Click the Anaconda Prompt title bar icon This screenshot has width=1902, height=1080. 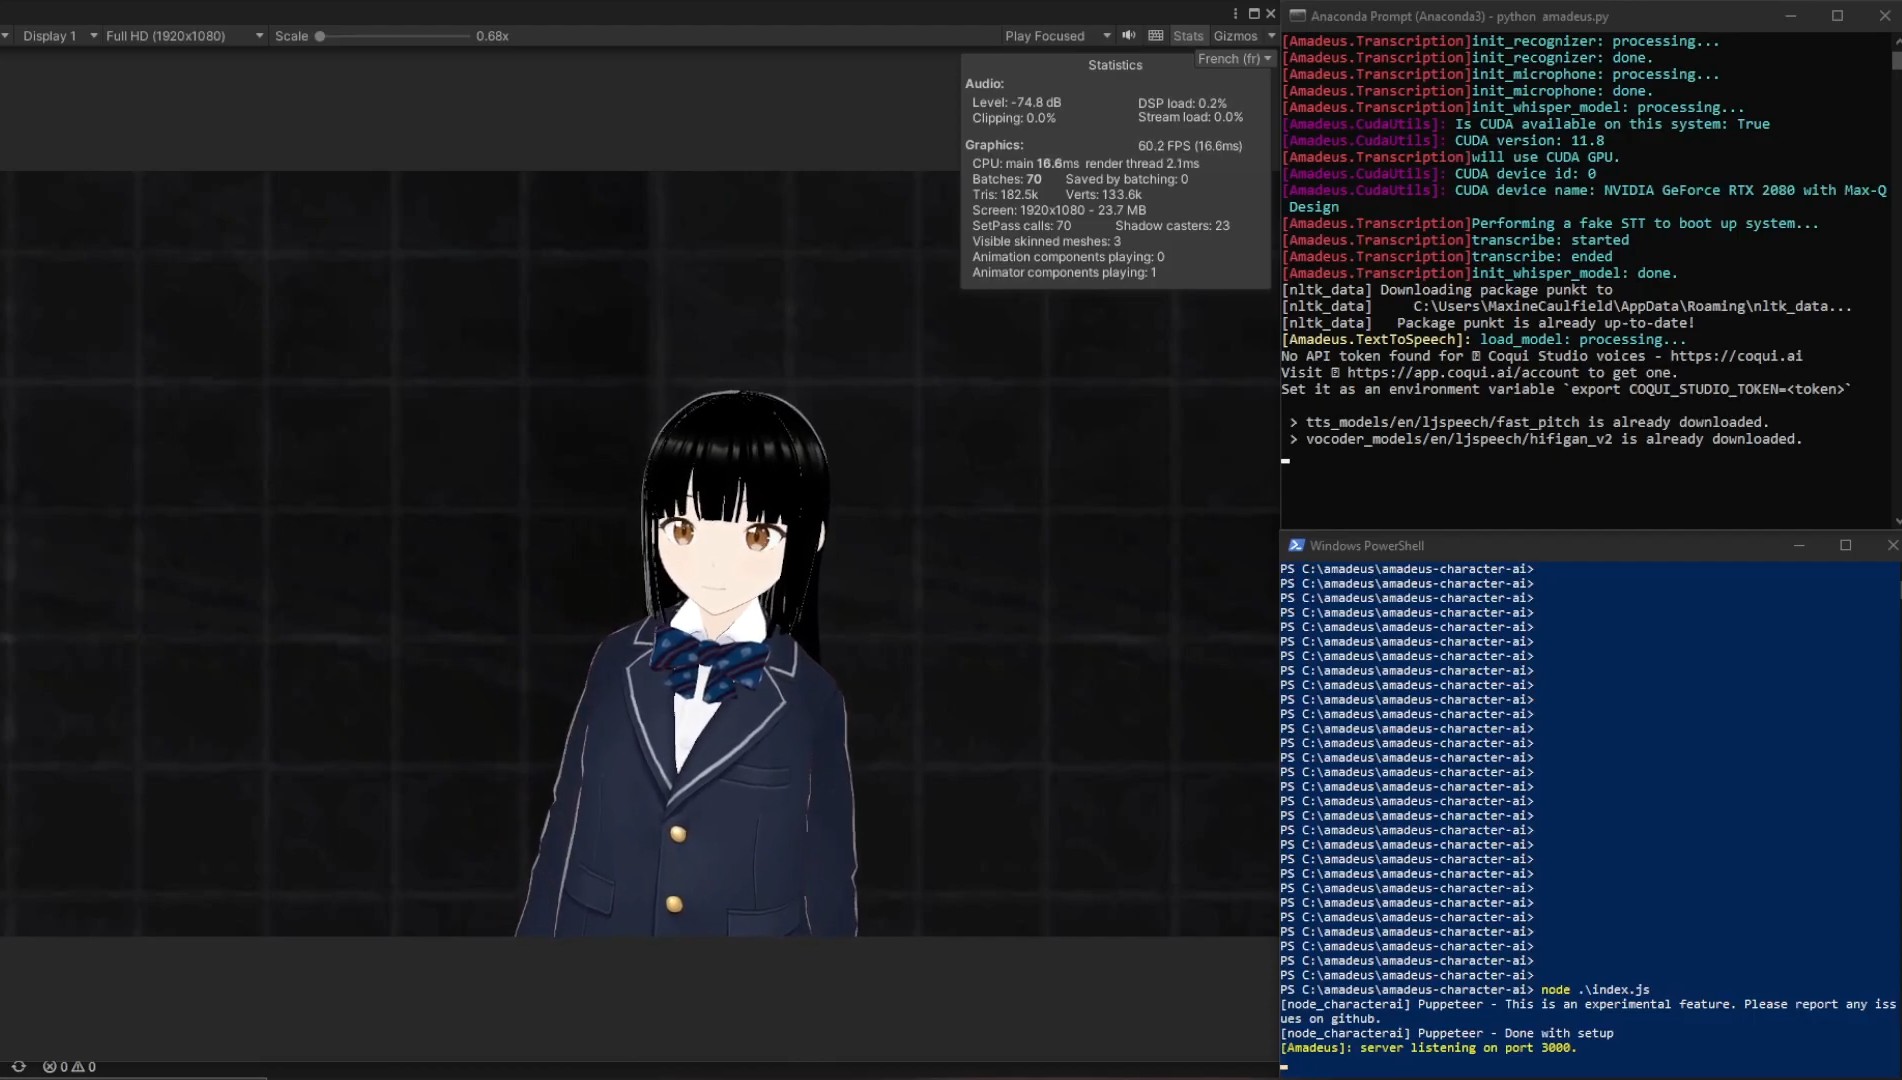(x=1297, y=16)
